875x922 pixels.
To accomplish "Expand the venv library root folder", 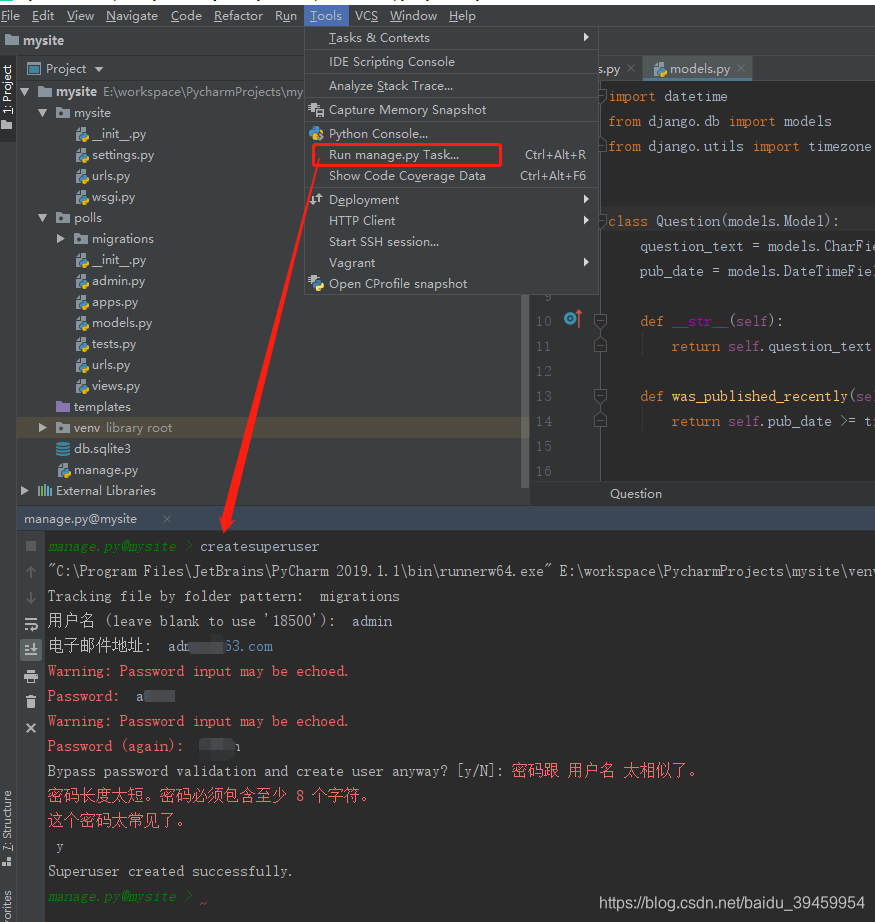I will point(42,427).
